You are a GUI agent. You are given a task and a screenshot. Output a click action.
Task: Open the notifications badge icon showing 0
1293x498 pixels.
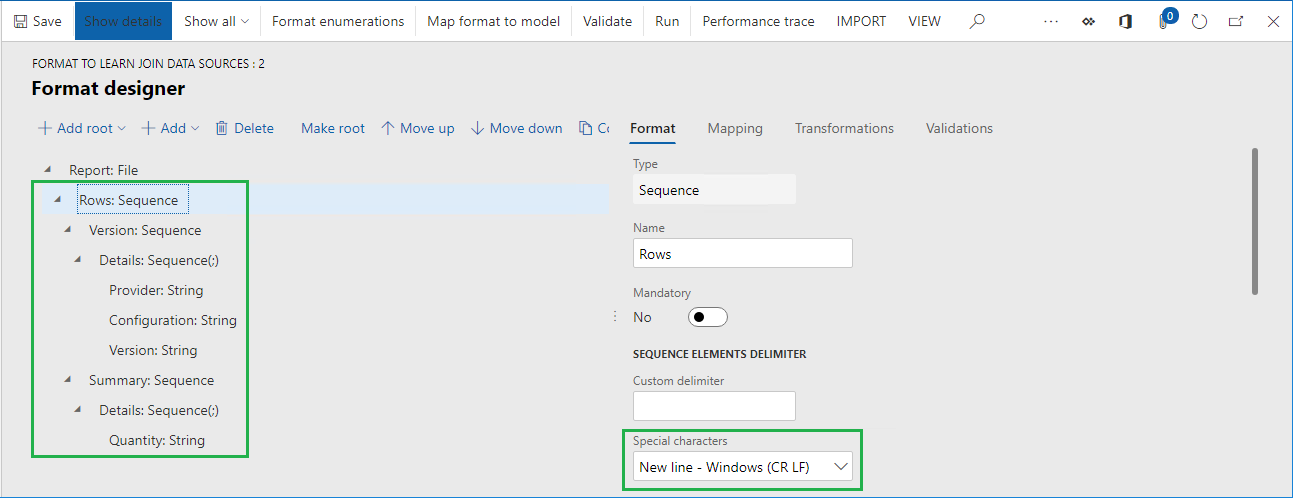(1166, 19)
